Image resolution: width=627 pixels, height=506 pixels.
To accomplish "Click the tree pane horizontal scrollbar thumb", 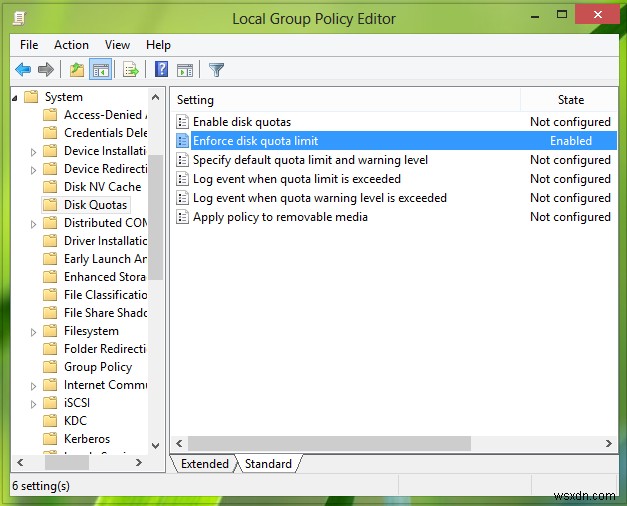I will pyautogui.click(x=67, y=463).
